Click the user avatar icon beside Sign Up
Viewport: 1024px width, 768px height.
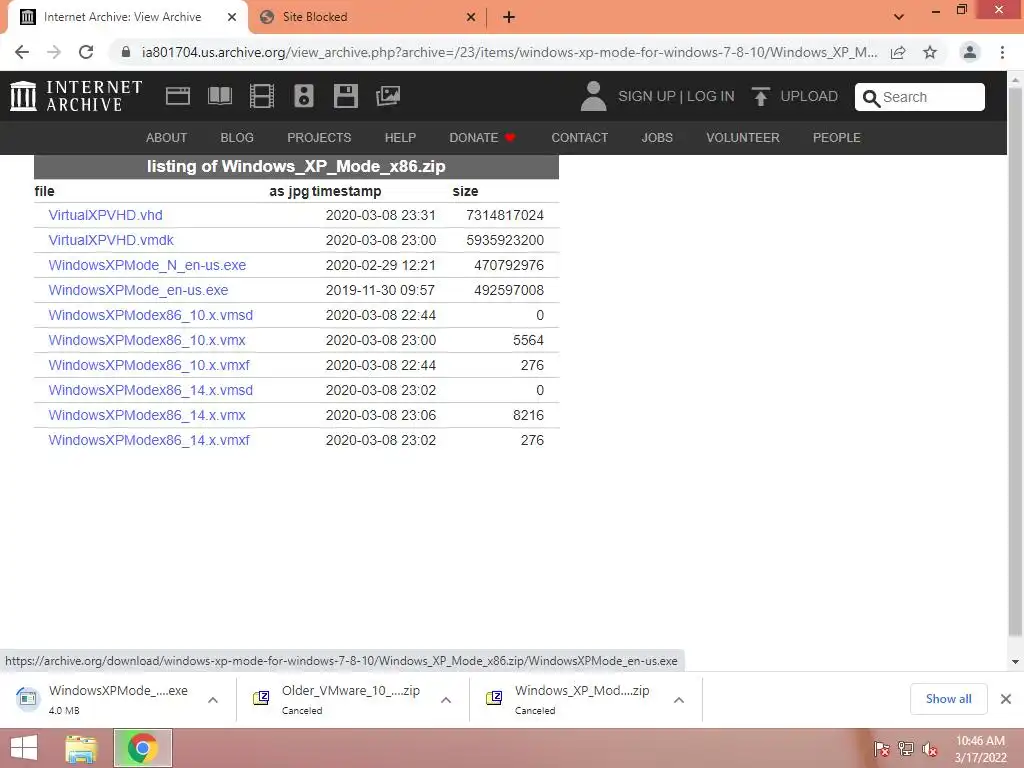[593, 96]
